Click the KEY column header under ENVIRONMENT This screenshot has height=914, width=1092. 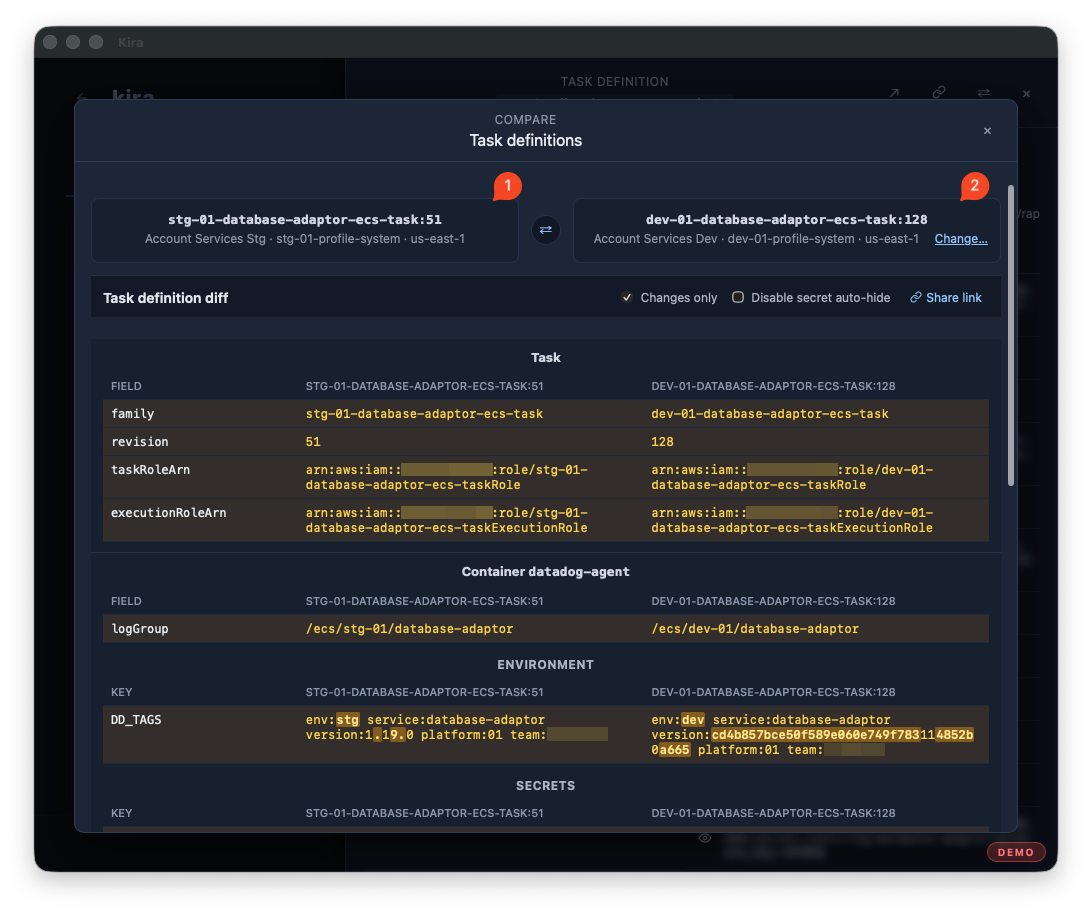121,692
